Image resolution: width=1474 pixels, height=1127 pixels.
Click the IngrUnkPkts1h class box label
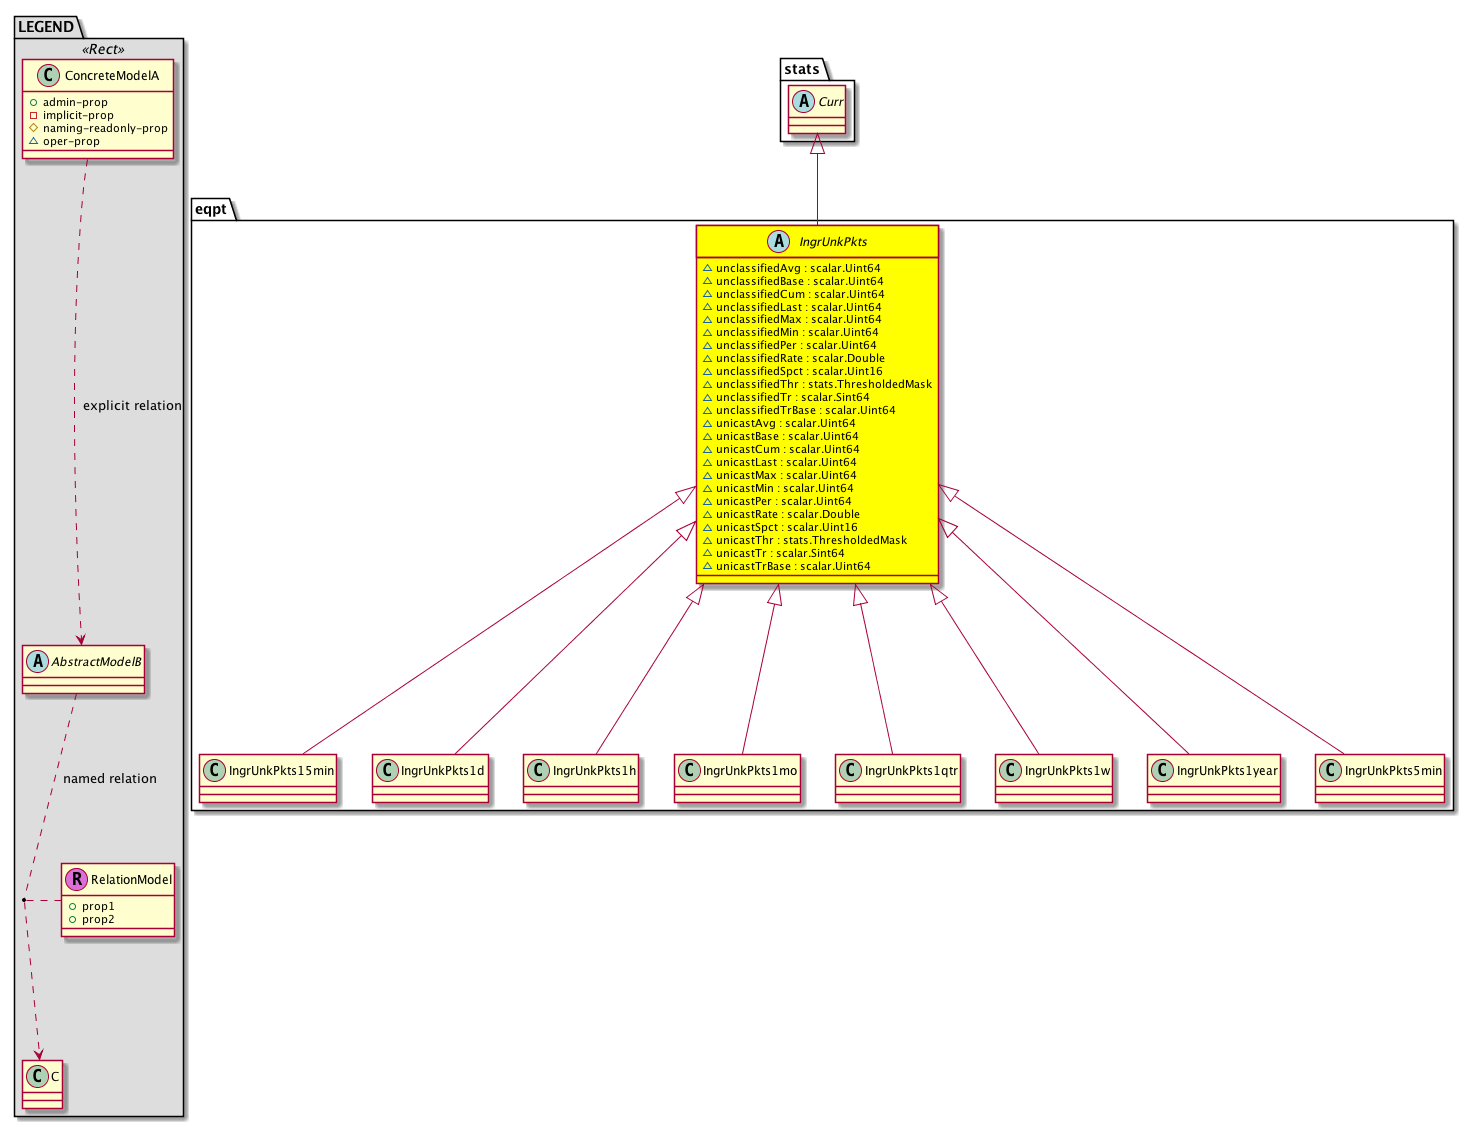pos(593,770)
